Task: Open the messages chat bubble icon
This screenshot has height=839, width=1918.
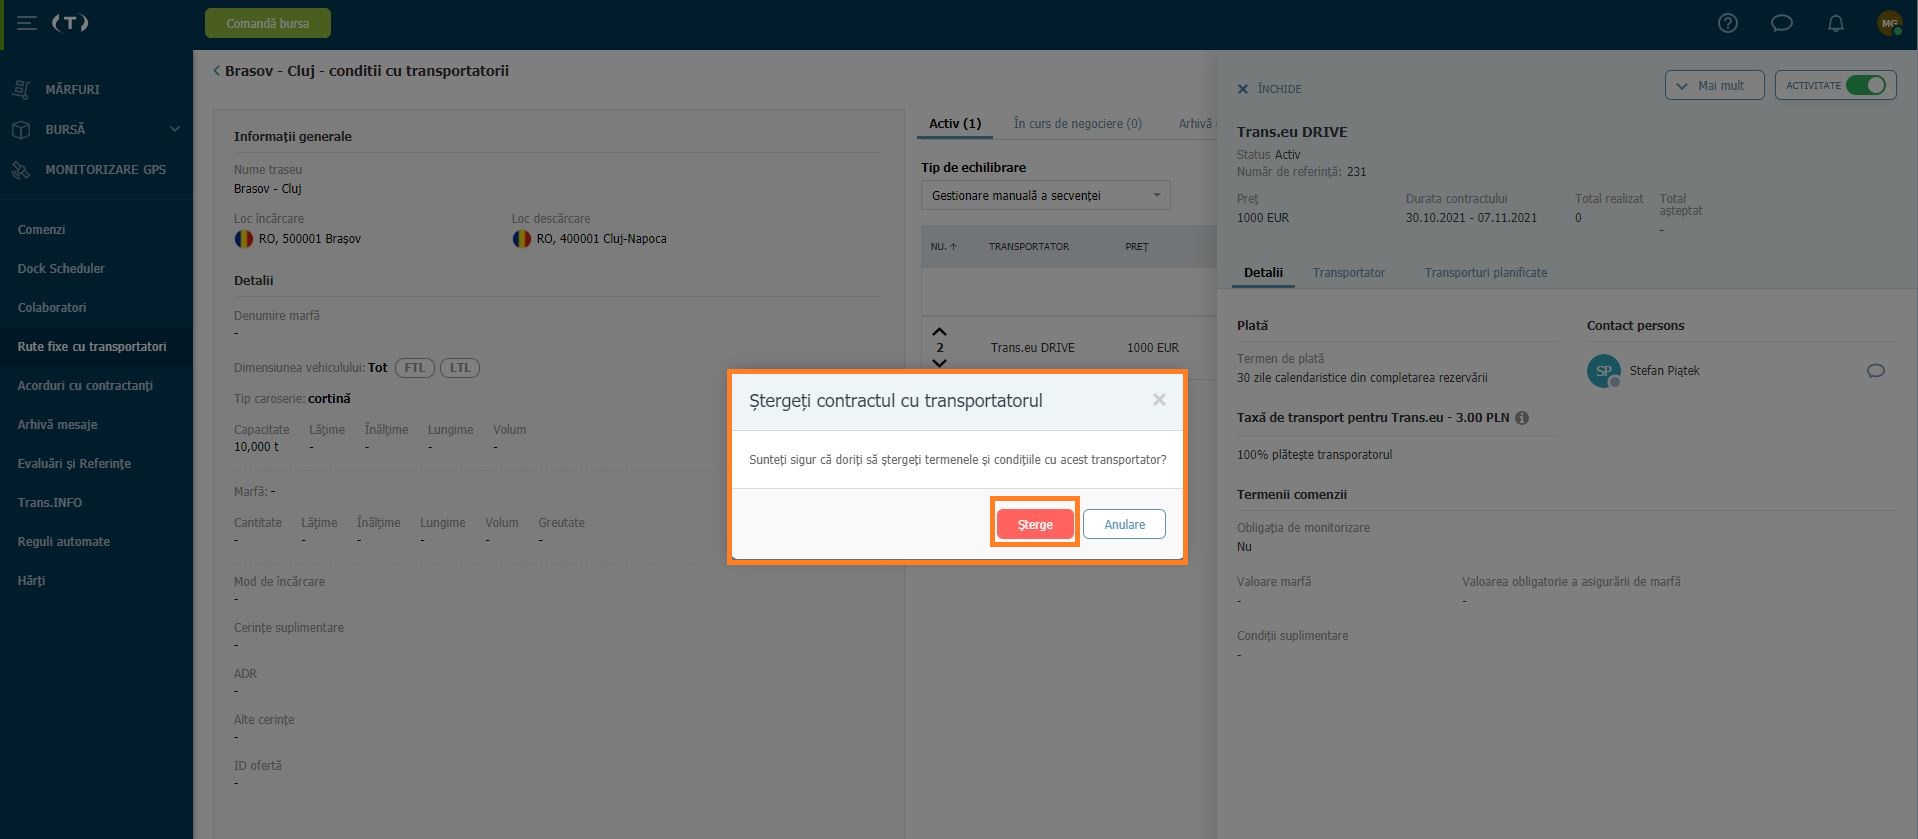Action: (1782, 23)
